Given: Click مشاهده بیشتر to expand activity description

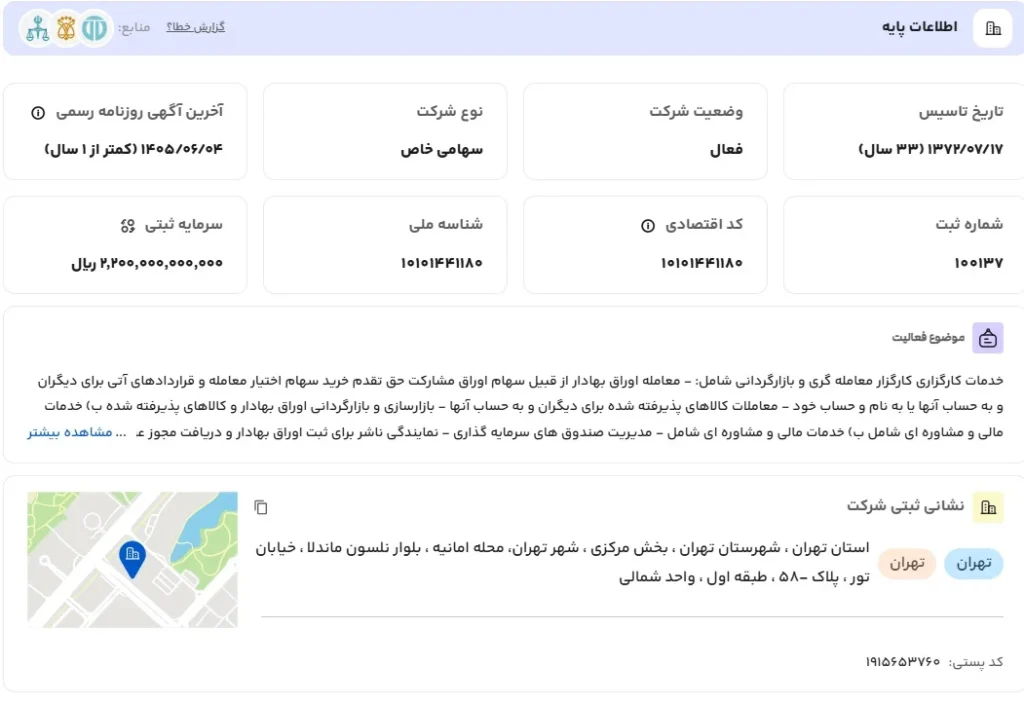Looking at the screenshot, I should [69, 432].
